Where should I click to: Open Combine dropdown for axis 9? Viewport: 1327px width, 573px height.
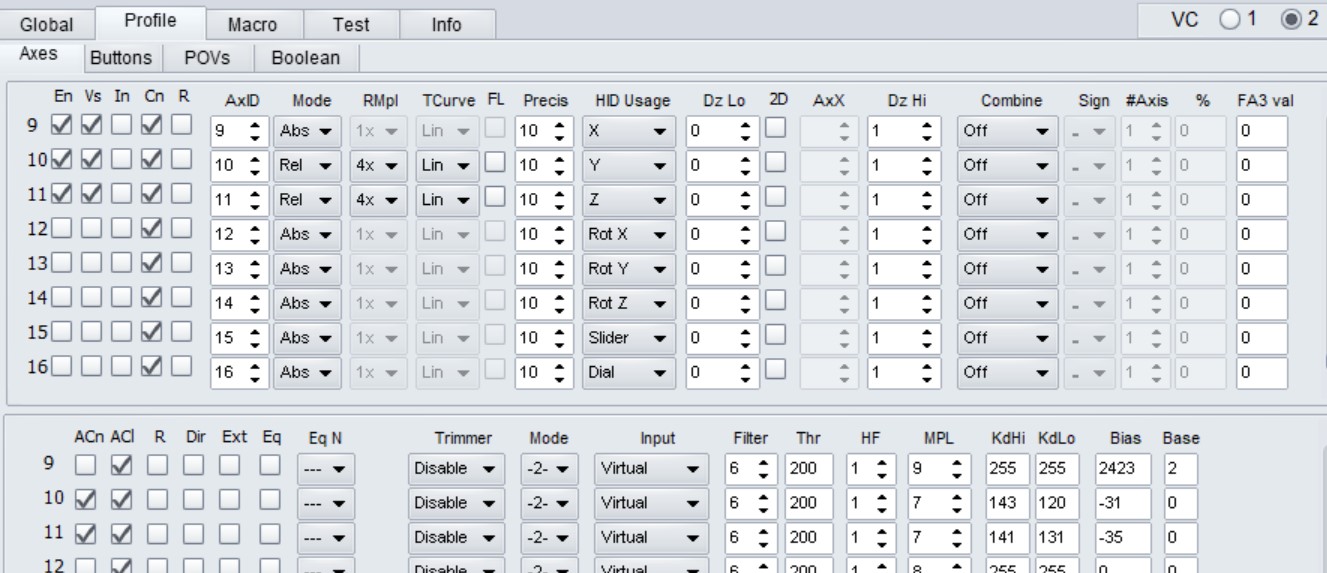point(1008,131)
